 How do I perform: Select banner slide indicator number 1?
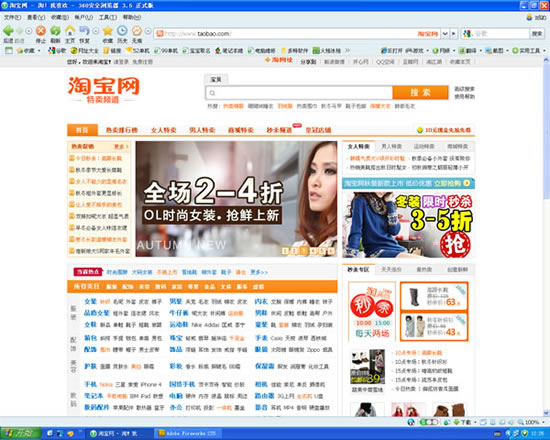285,251
